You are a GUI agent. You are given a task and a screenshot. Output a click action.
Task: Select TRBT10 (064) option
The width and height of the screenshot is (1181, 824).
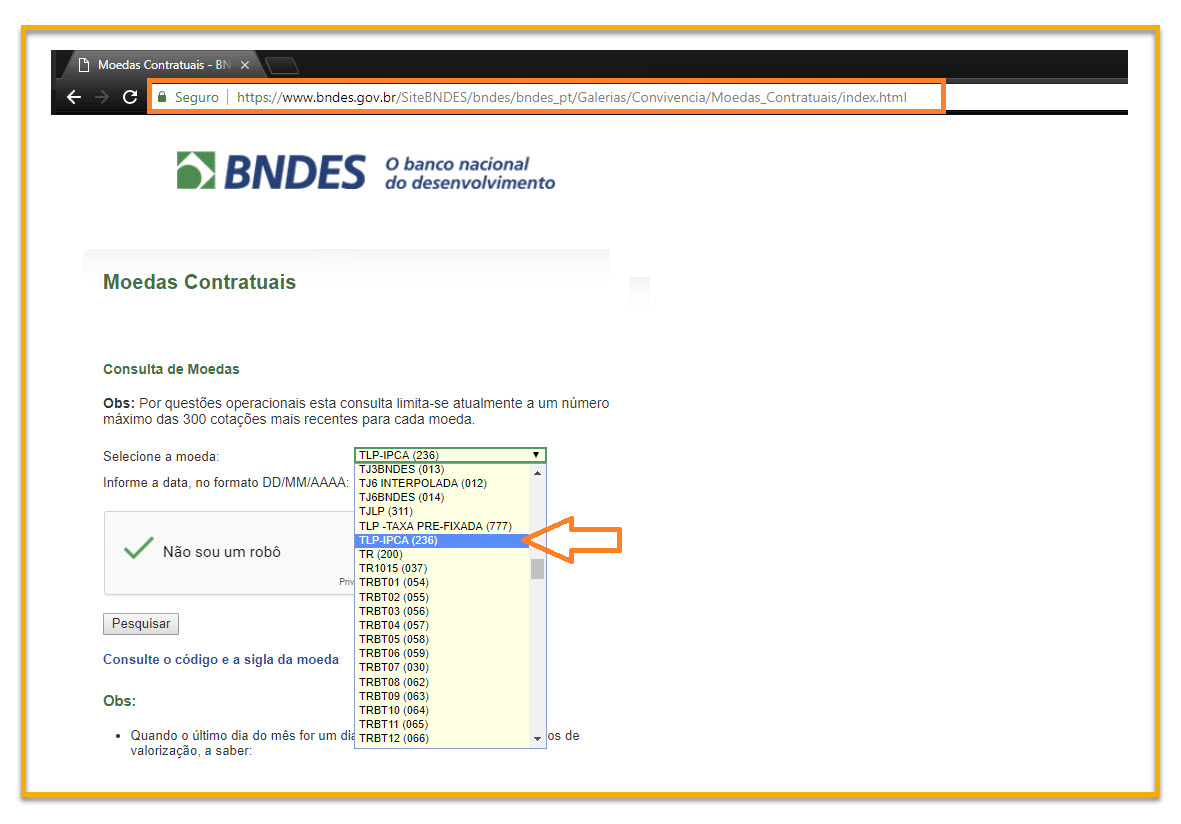[442, 710]
